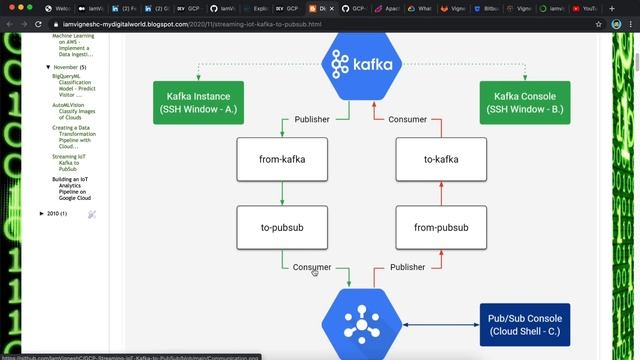Click the Publisher label above the Pub/Sub logo
The width and height of the screenshot is (640, 360).
(407, 267)
